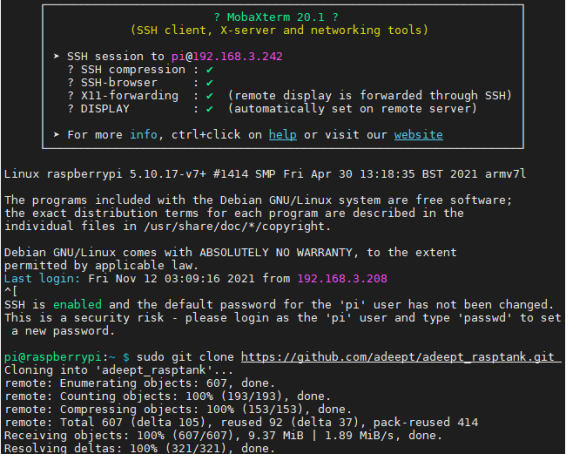Click the 'Receiving objects: 100% (607/607)' line
Screen dimensions: 566x454
pos(223,435)
